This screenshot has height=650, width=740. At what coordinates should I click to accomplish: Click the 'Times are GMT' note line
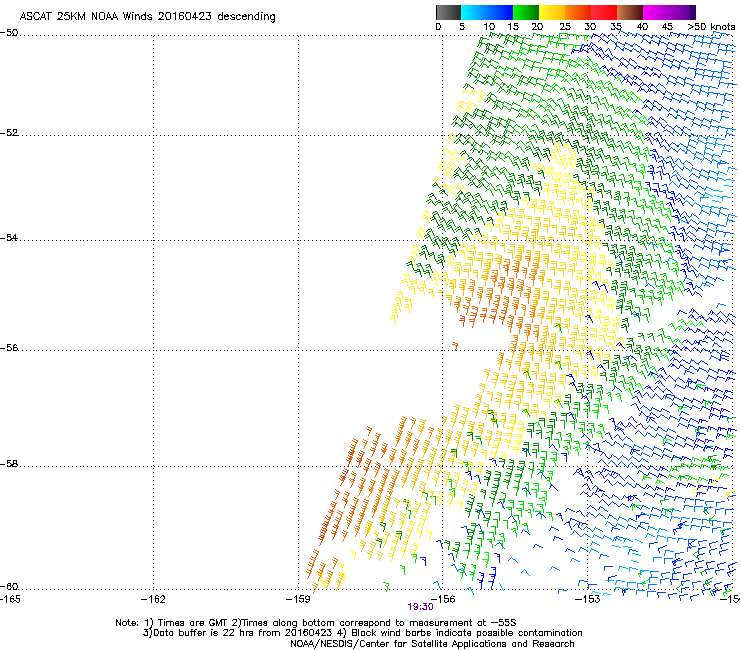[316, 623]
